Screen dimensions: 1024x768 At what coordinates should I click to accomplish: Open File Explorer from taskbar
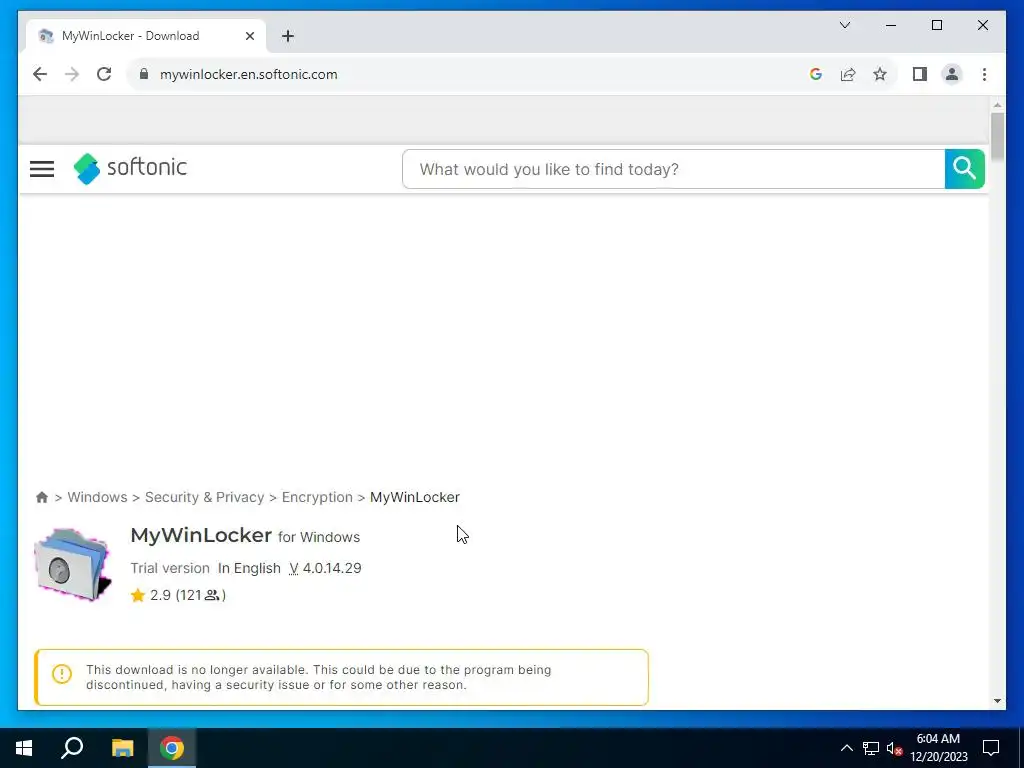tap(122, 748)
